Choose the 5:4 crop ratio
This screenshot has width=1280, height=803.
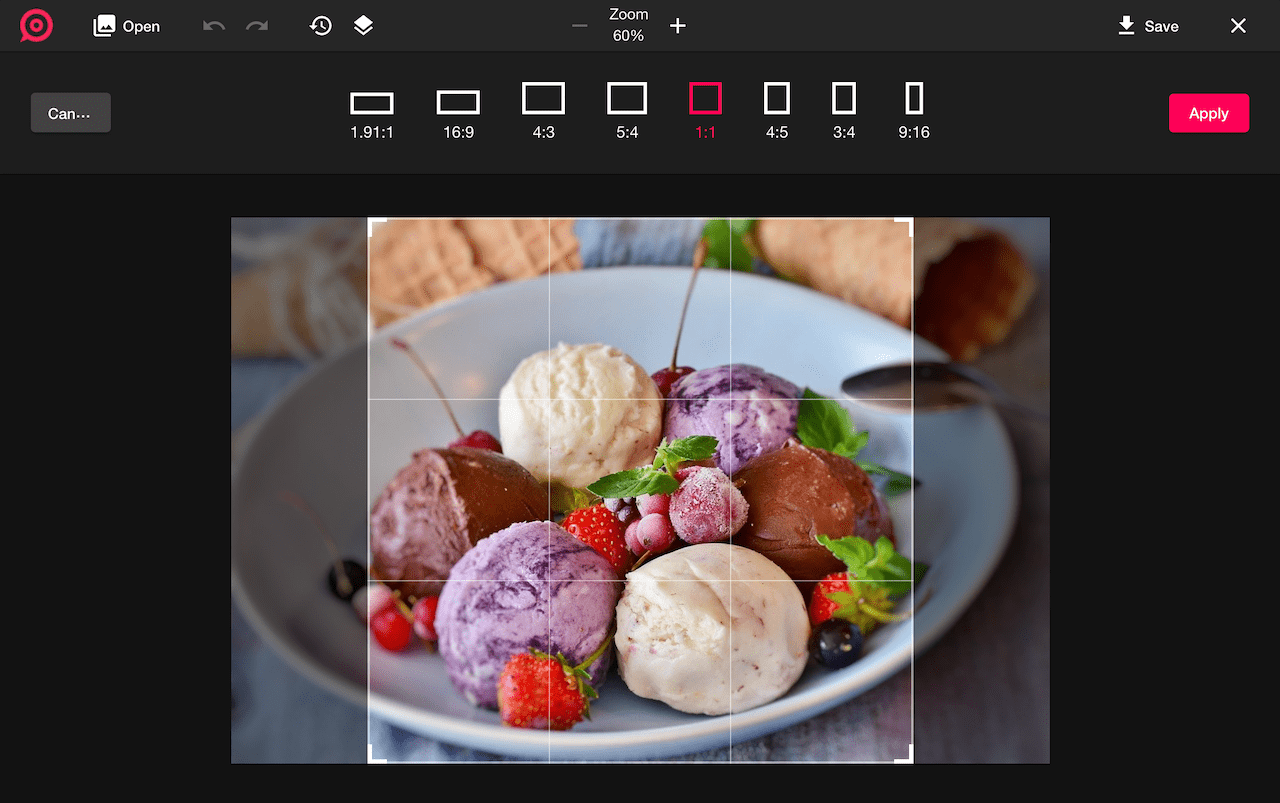coord(627,111)
